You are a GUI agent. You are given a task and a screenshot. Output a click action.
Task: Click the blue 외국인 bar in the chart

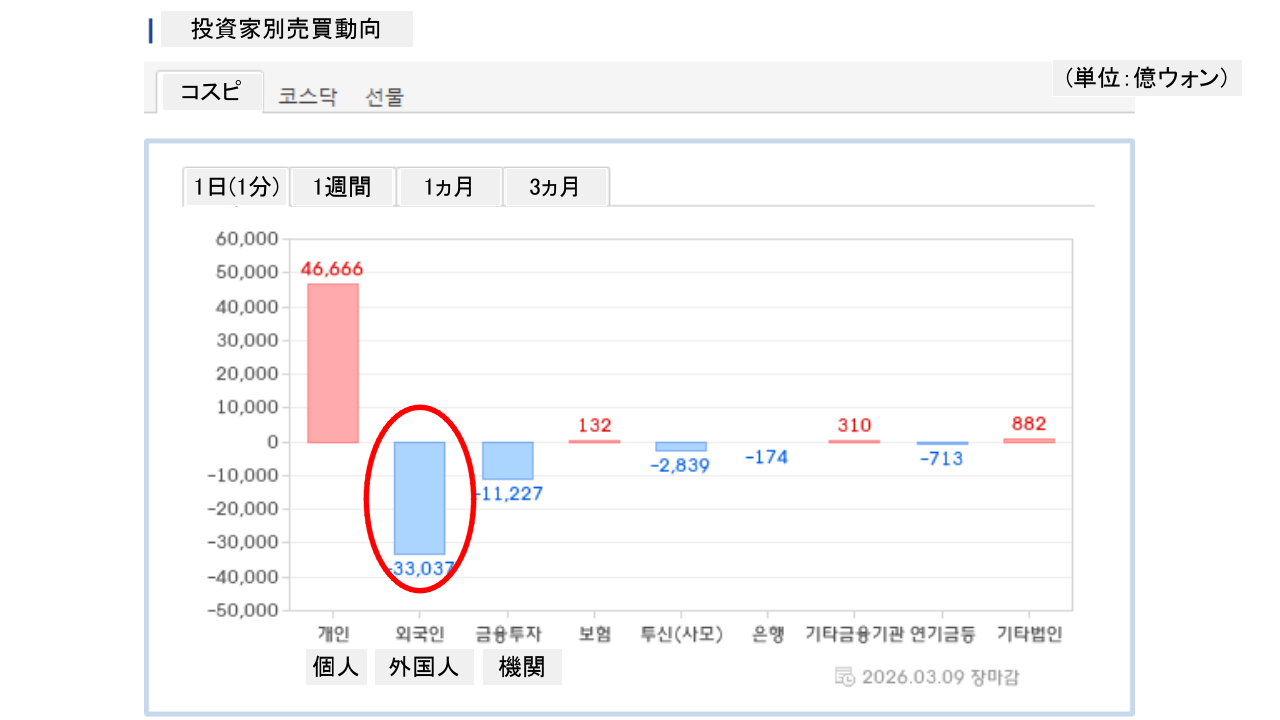tap(419, 497)
